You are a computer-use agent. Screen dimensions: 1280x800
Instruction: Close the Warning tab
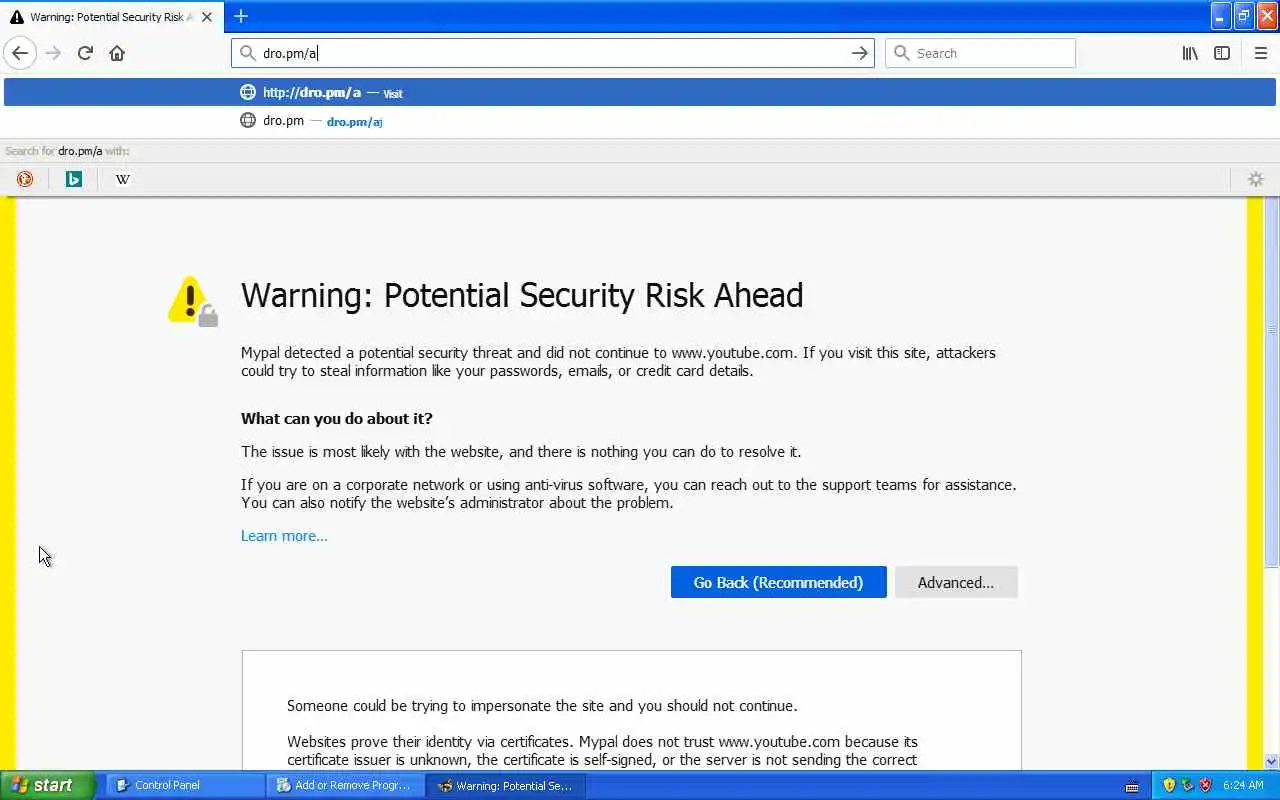click(x=207, y=17)
